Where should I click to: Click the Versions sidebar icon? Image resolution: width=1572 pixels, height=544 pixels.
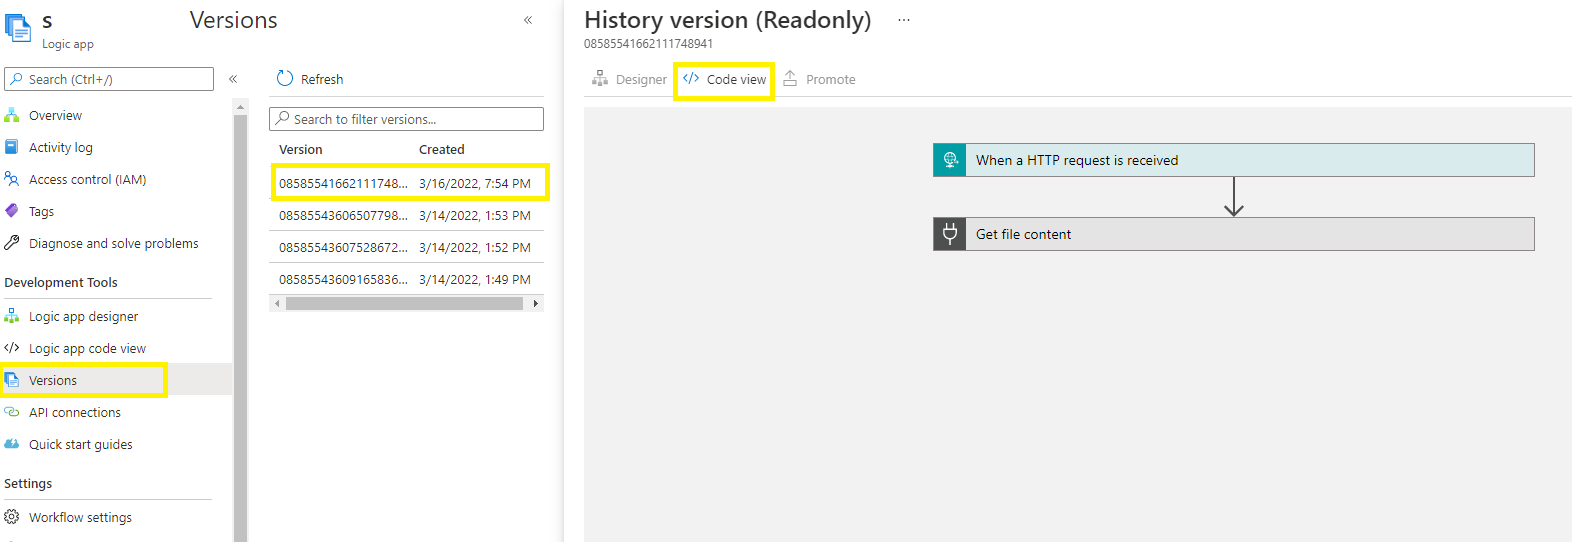tap(12, 380)
